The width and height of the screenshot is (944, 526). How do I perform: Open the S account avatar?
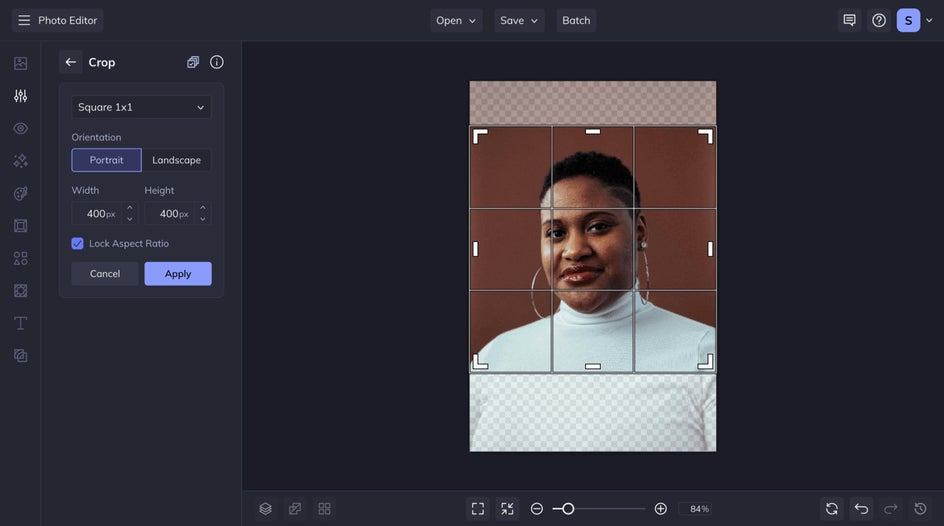tap(908, 20)
